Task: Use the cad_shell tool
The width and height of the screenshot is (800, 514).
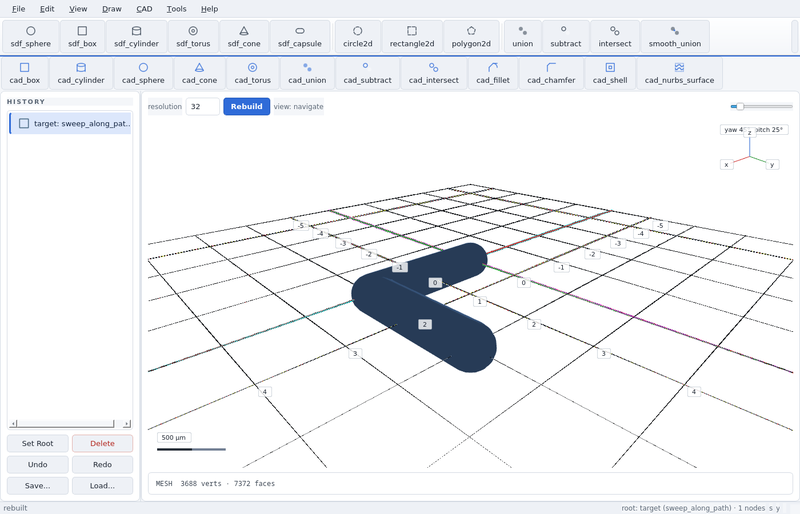Action: pos(610,74)
